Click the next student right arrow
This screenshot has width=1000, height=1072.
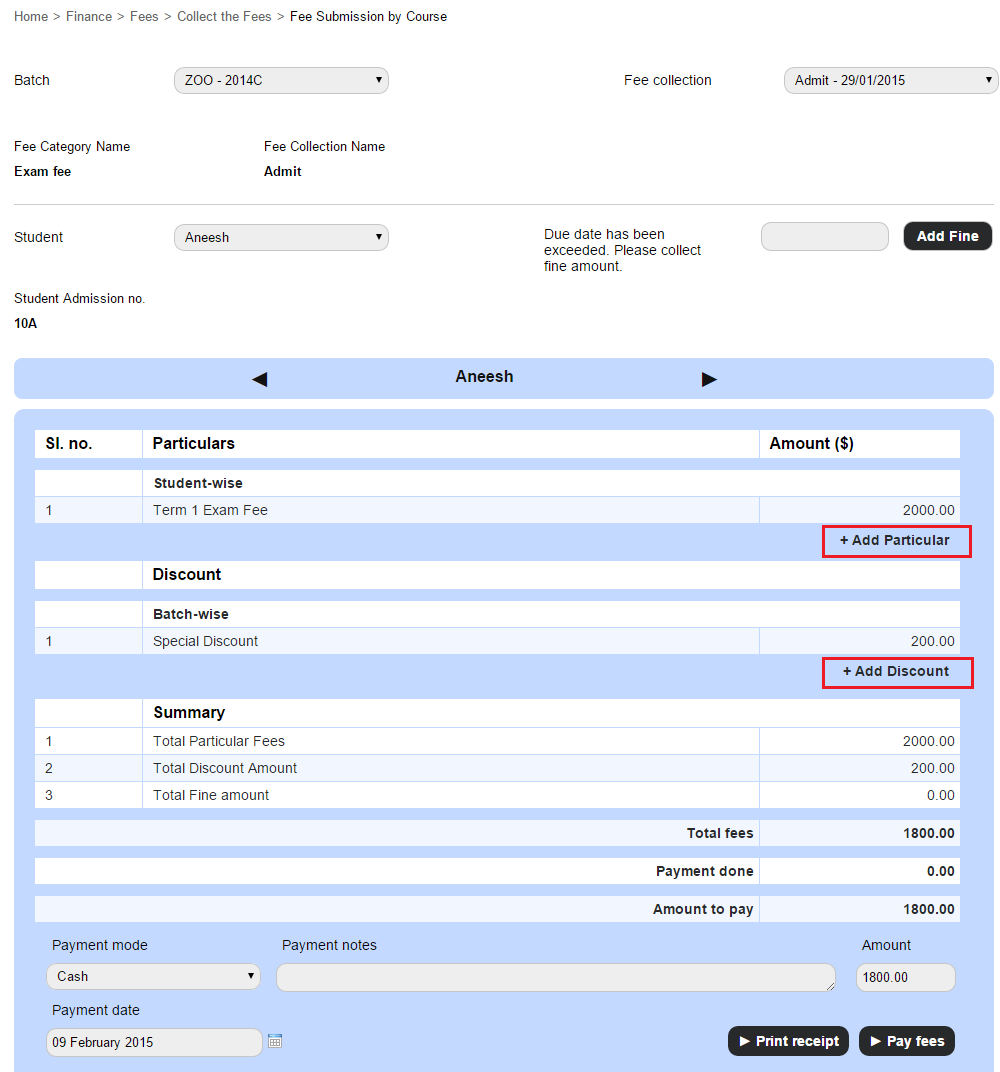click(x=709, y=379)
